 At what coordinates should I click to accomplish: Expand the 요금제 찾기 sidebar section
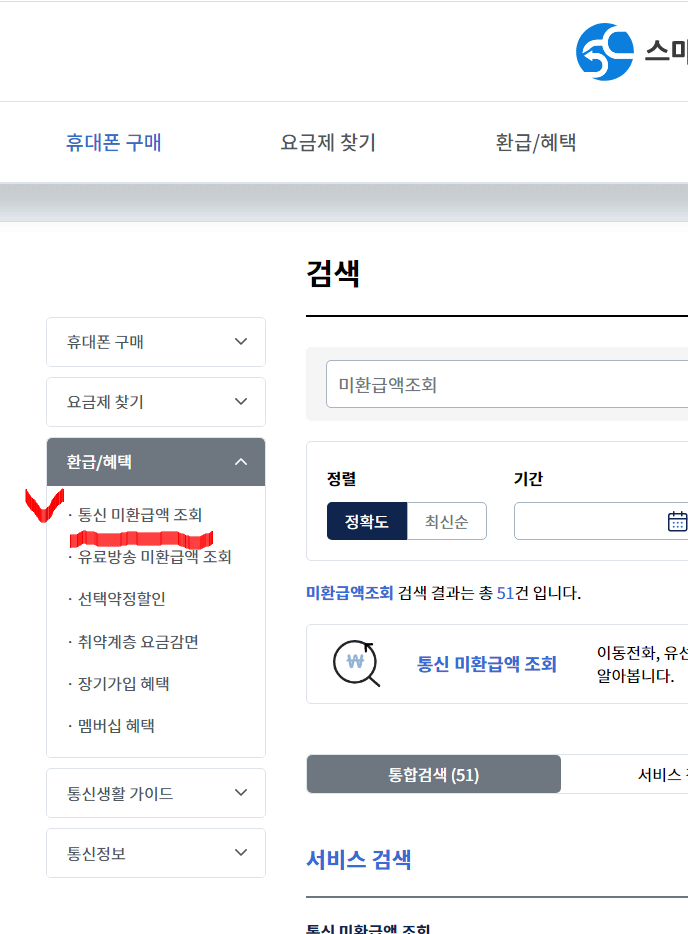pos(155,401)
